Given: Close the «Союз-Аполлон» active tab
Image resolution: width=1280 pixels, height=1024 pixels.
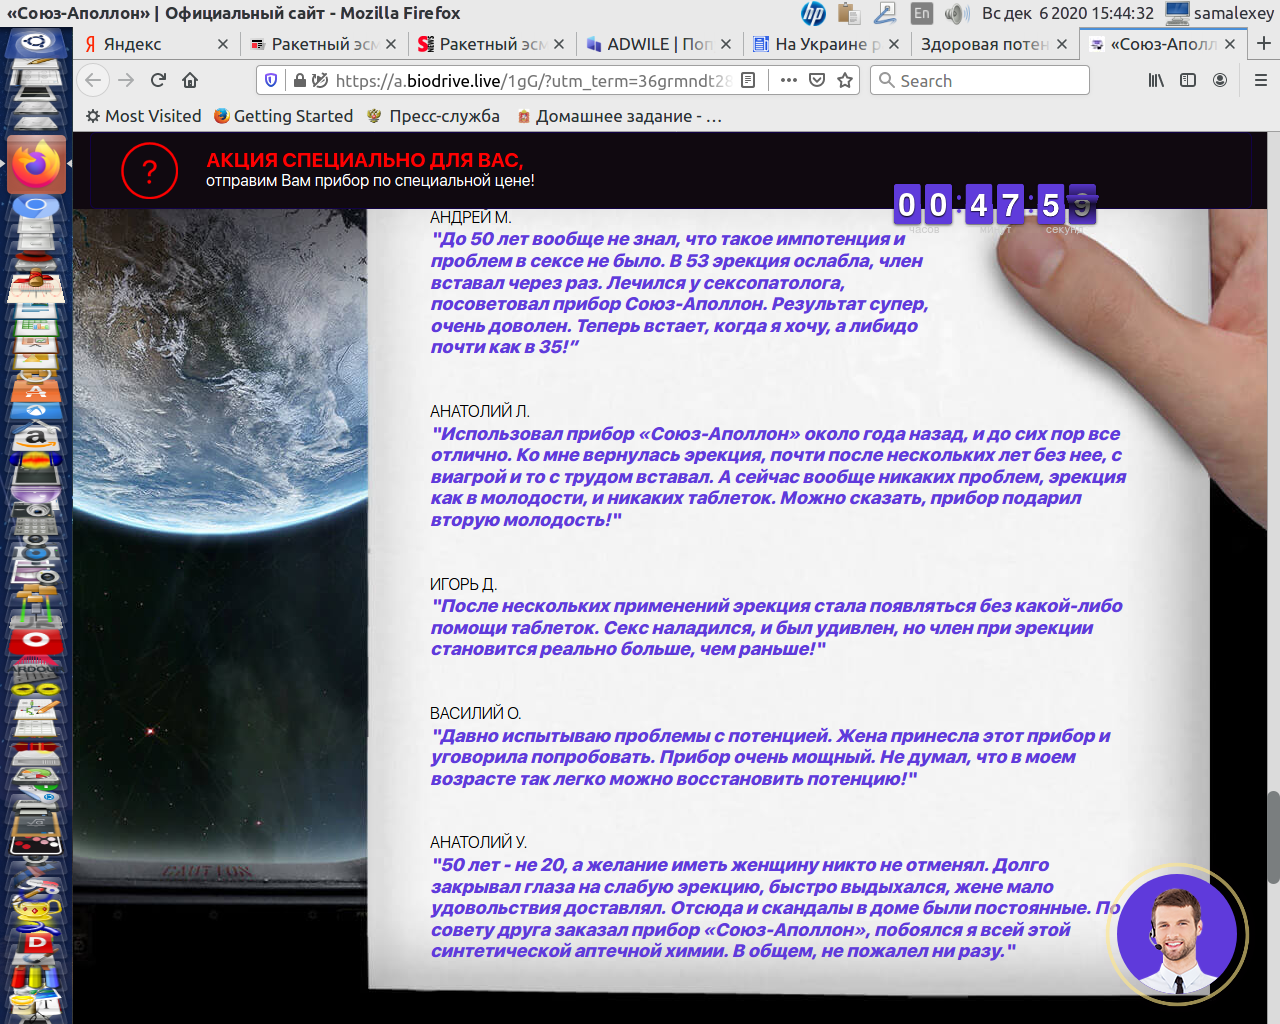Looking at the screenshot, I should click(1230, 44).
